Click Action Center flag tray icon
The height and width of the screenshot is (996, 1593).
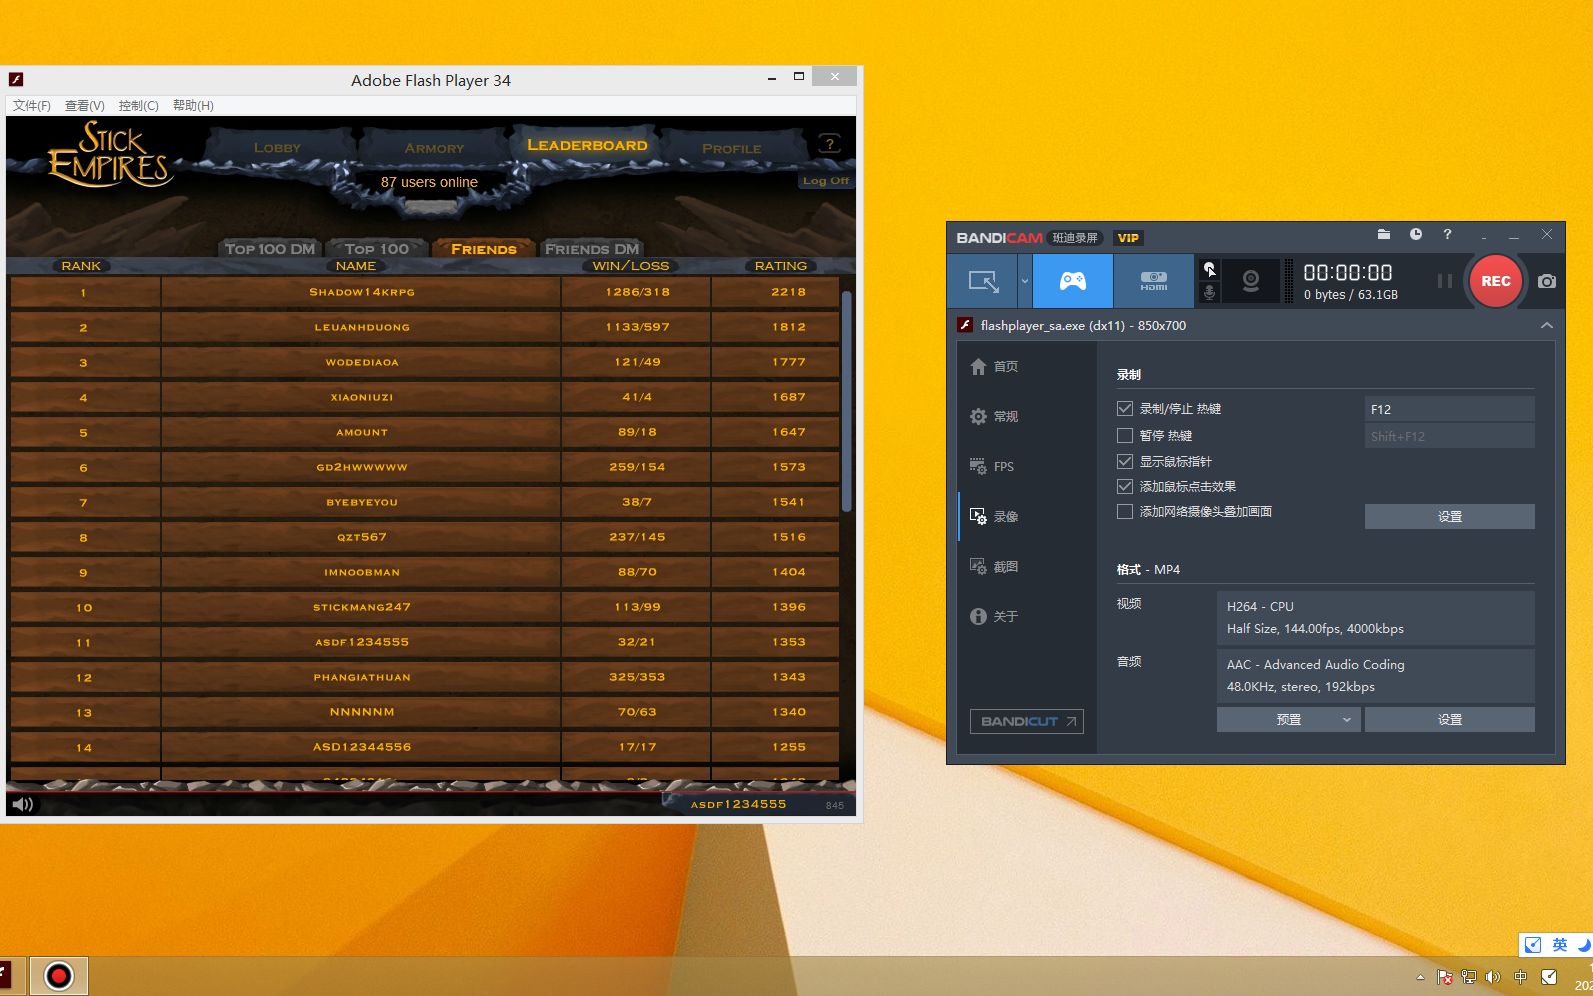click(1445, 977)
